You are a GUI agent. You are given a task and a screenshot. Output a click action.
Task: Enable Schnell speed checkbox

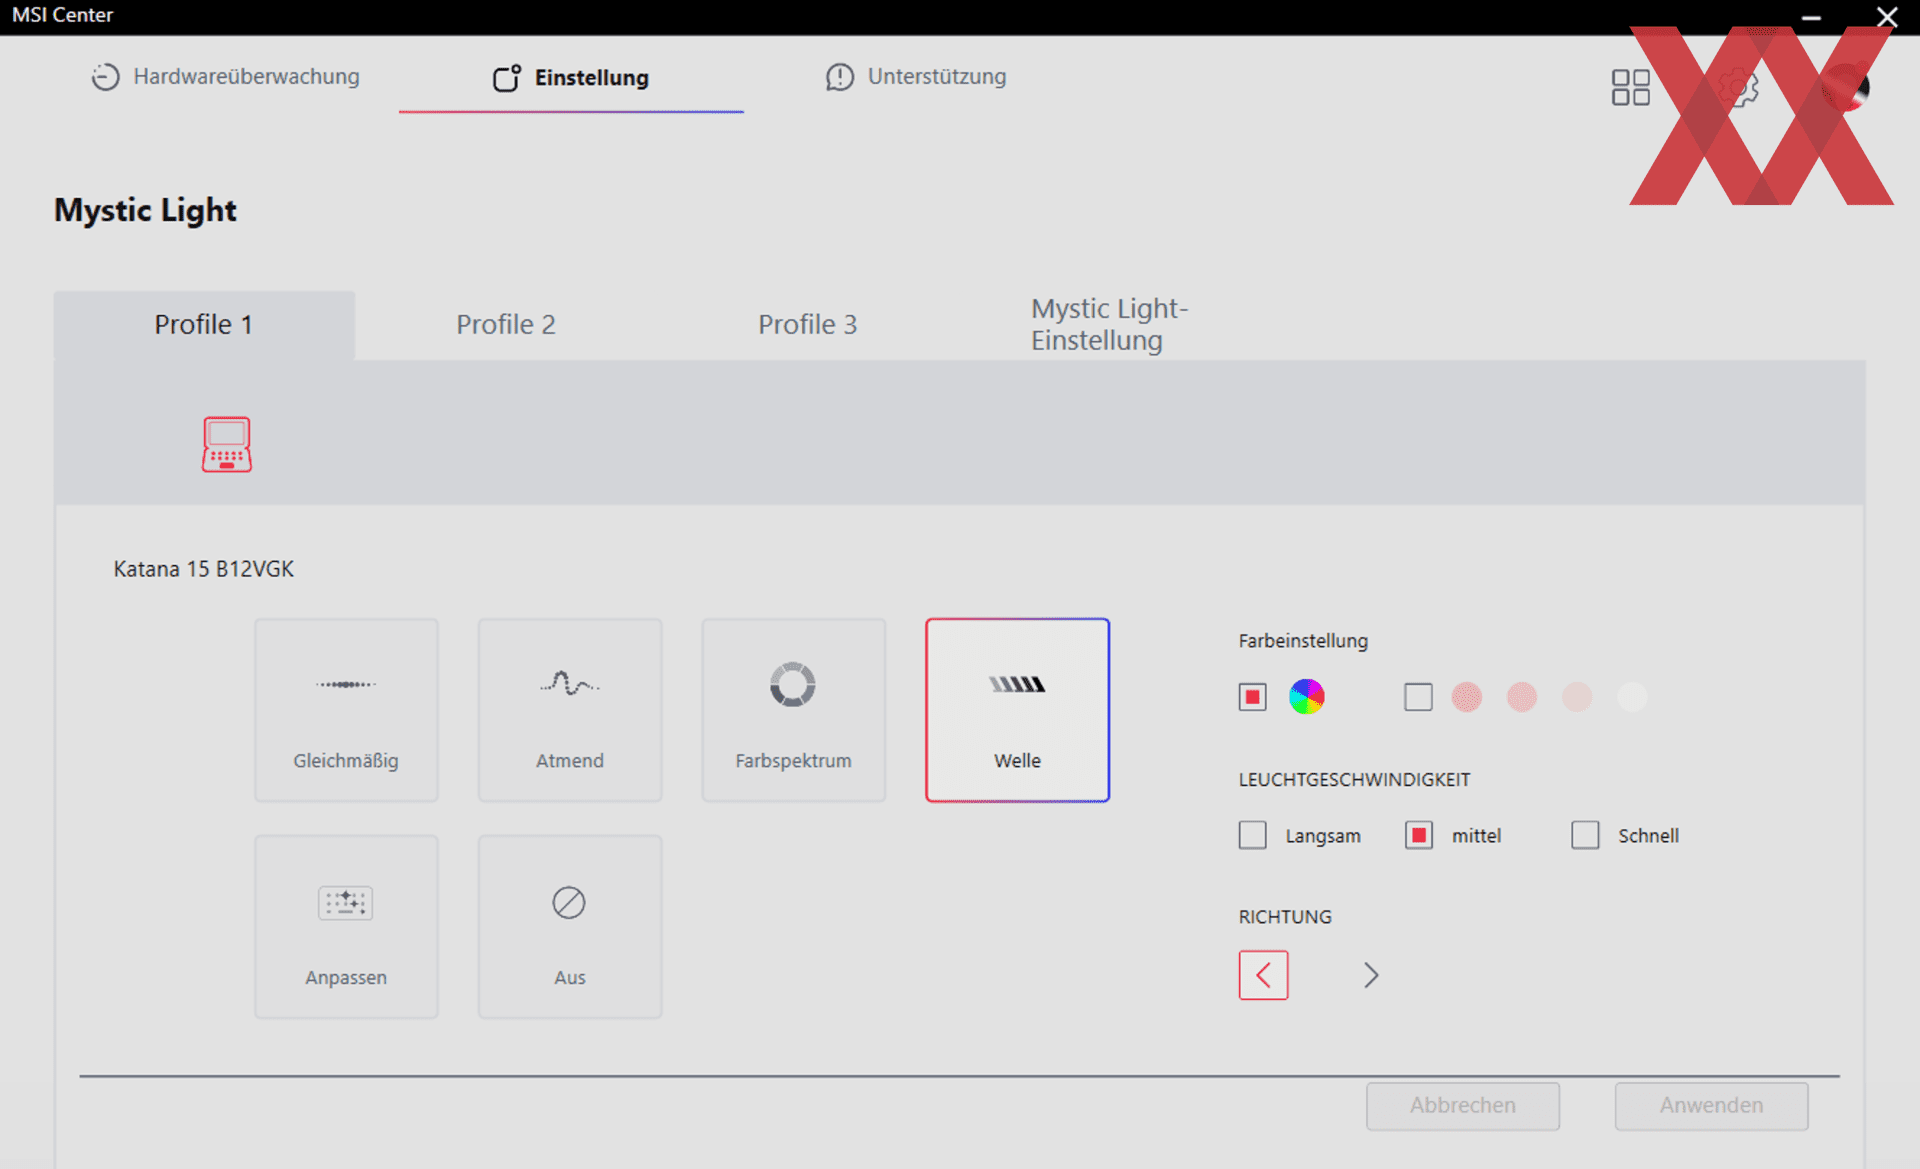(x=1585, y=835)
